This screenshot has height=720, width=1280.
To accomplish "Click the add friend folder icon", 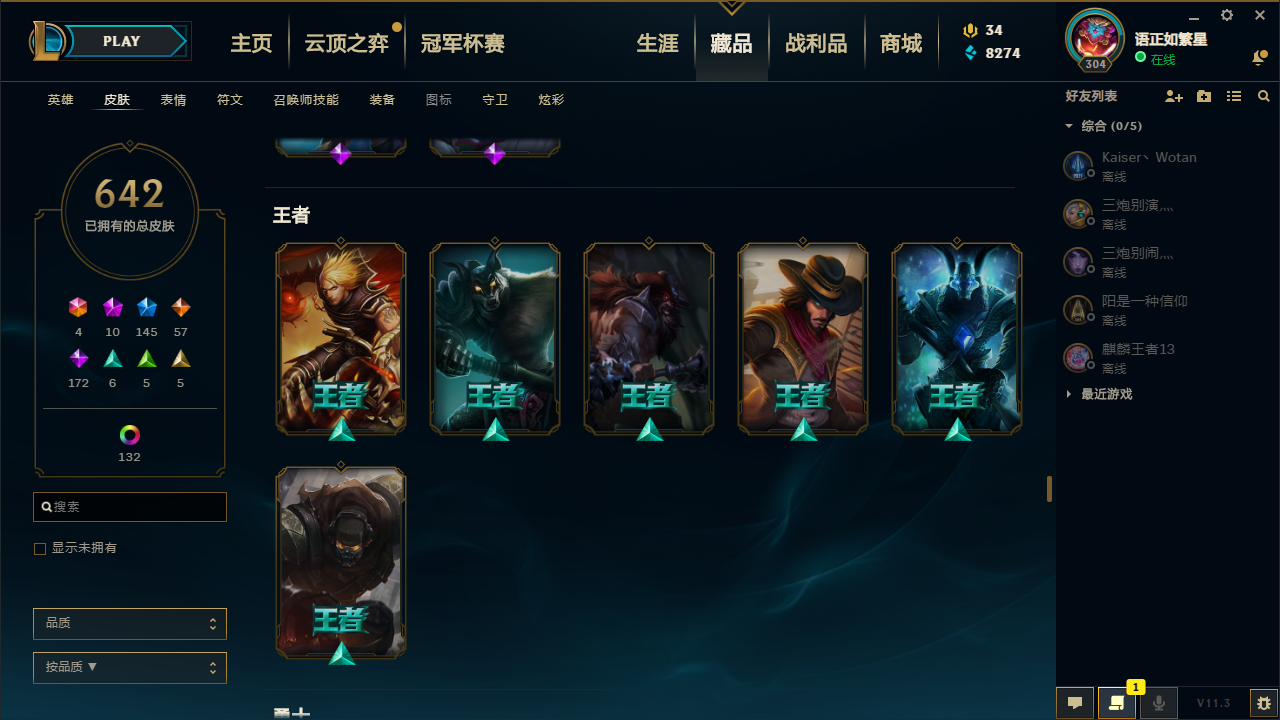I will point(1204,96).
